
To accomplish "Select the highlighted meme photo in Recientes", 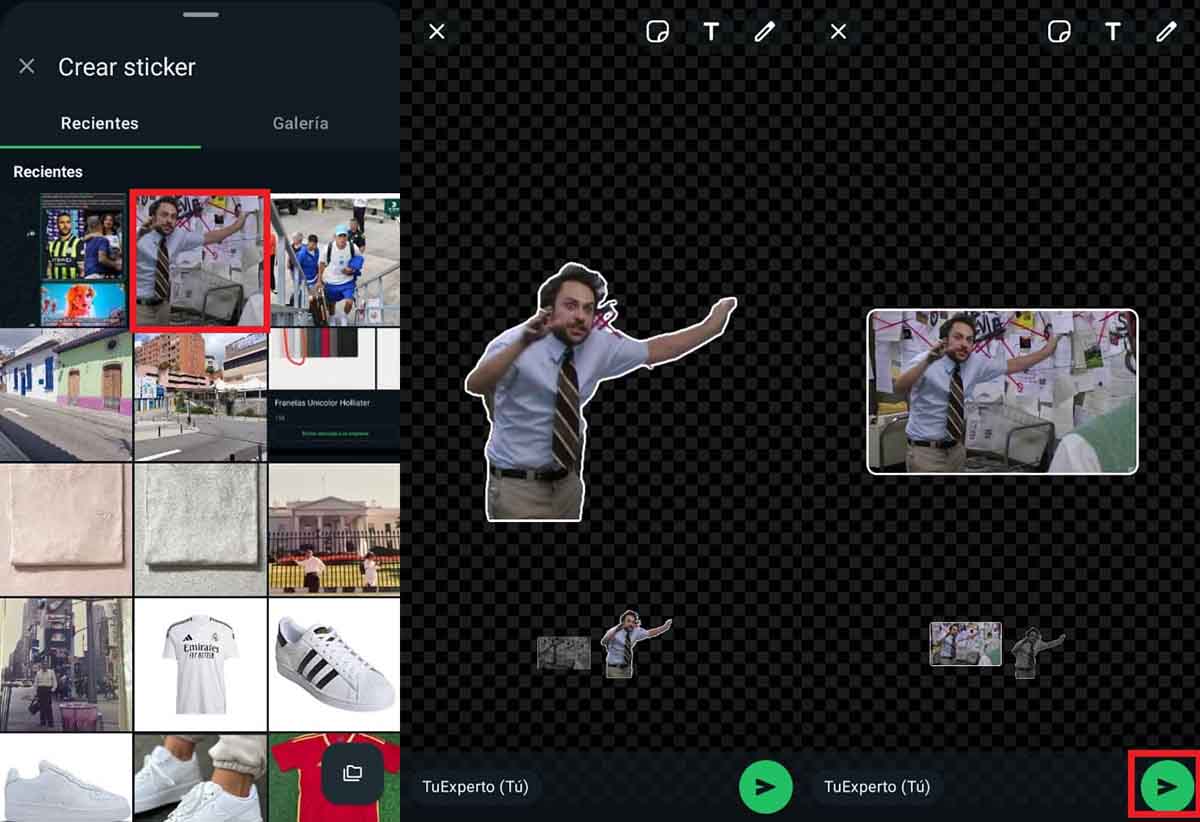I will 199,256.
